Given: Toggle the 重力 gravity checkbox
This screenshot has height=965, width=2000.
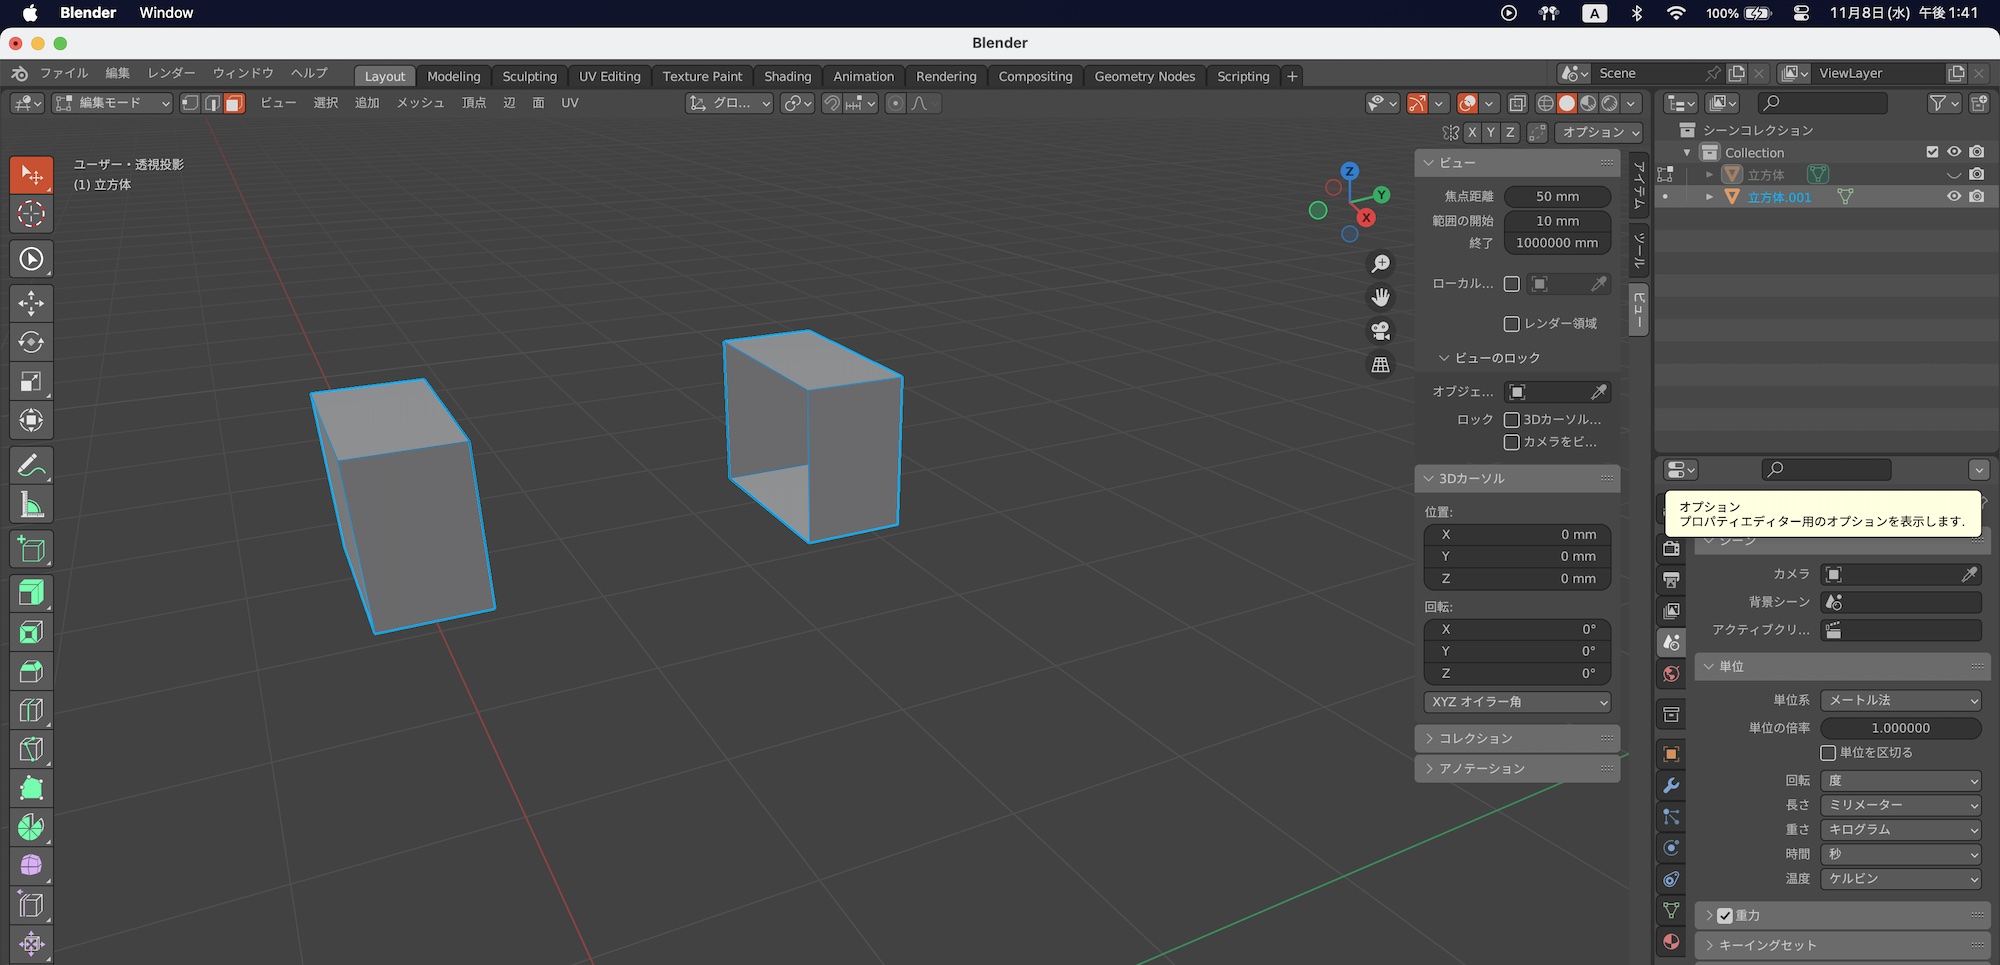Looking at the screenshot, I should pos(1725,916).
